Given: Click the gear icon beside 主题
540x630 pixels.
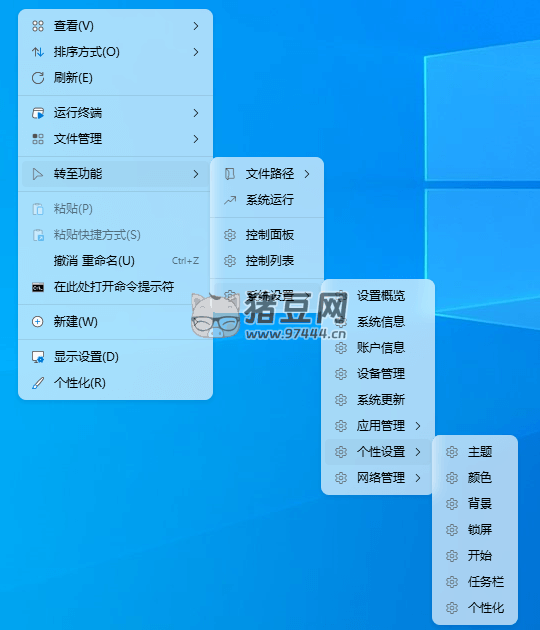Looking at the screenshot, I should tap(452, 452).
